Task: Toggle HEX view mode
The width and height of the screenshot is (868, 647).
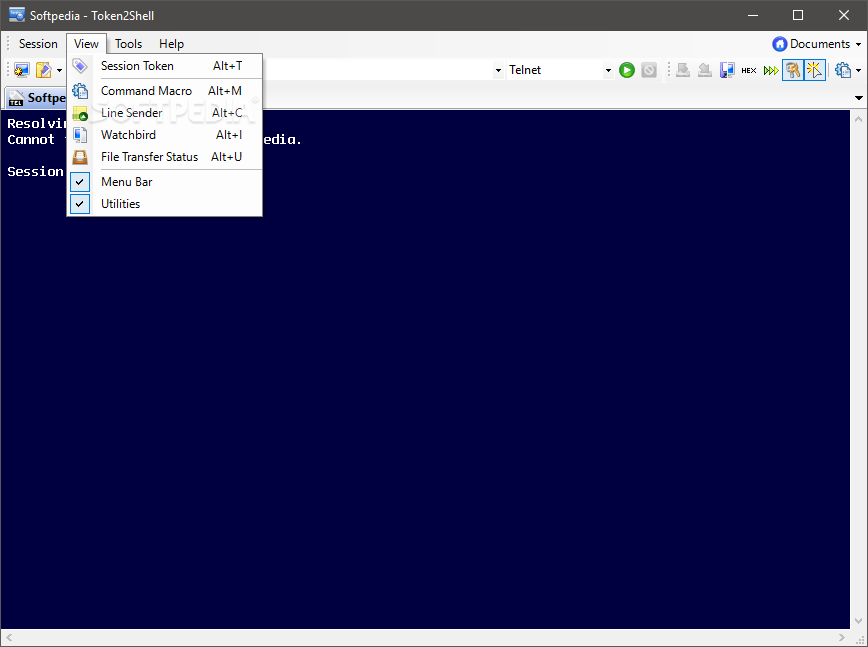Action: (749, 70)
